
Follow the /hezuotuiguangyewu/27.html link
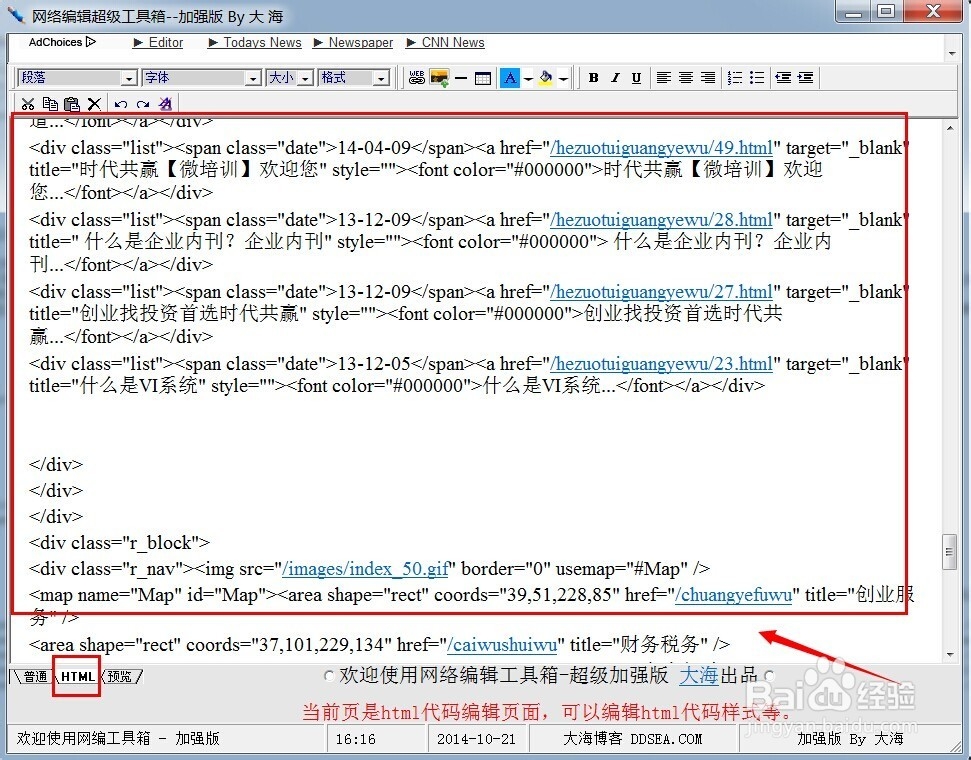[x=661, y=292]
